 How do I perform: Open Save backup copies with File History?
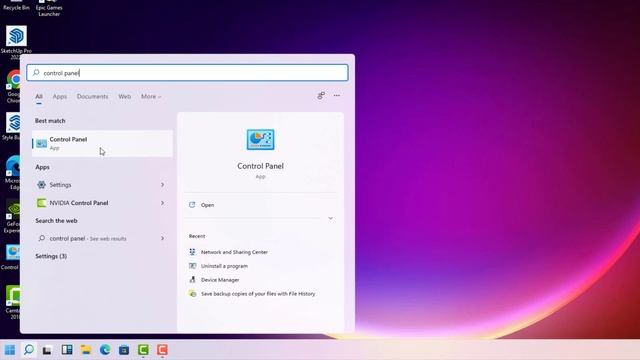click(x=258, y=294)
